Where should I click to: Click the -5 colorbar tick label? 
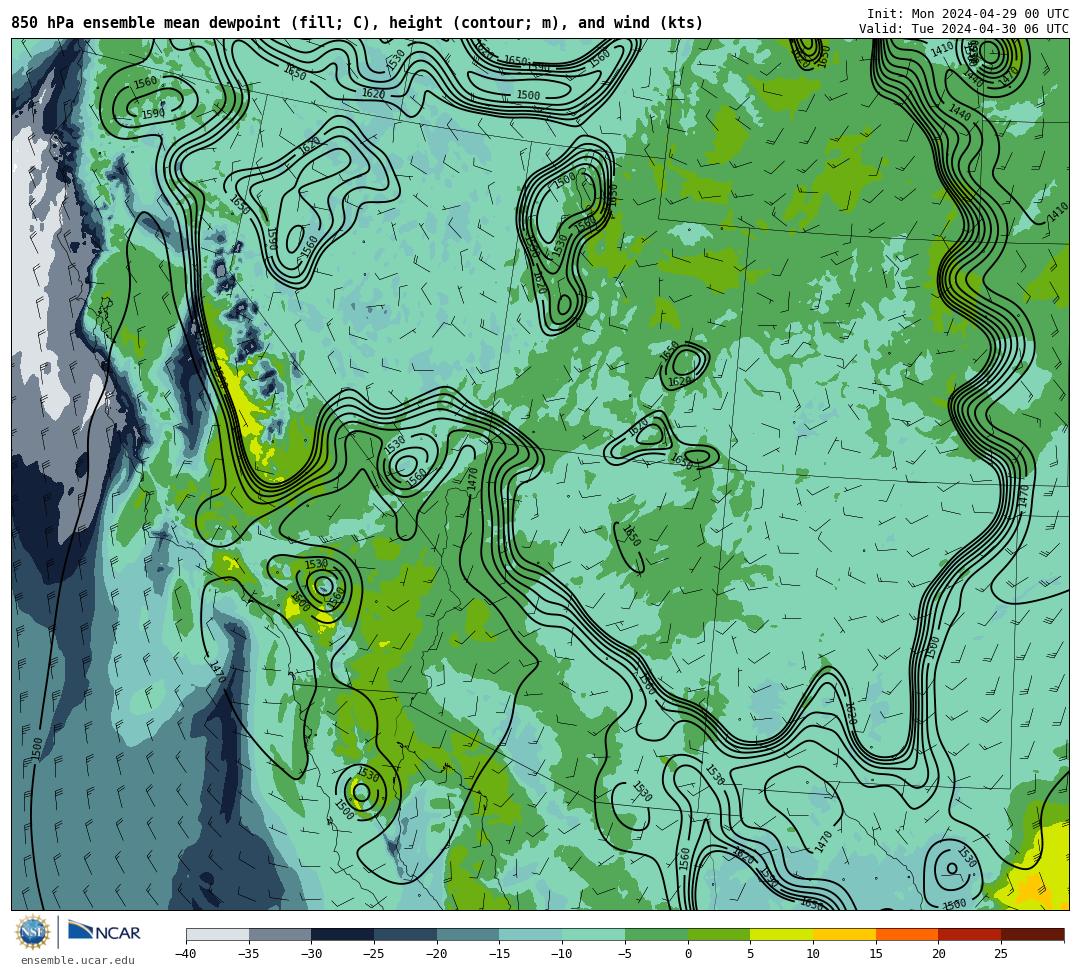(624, 954)
